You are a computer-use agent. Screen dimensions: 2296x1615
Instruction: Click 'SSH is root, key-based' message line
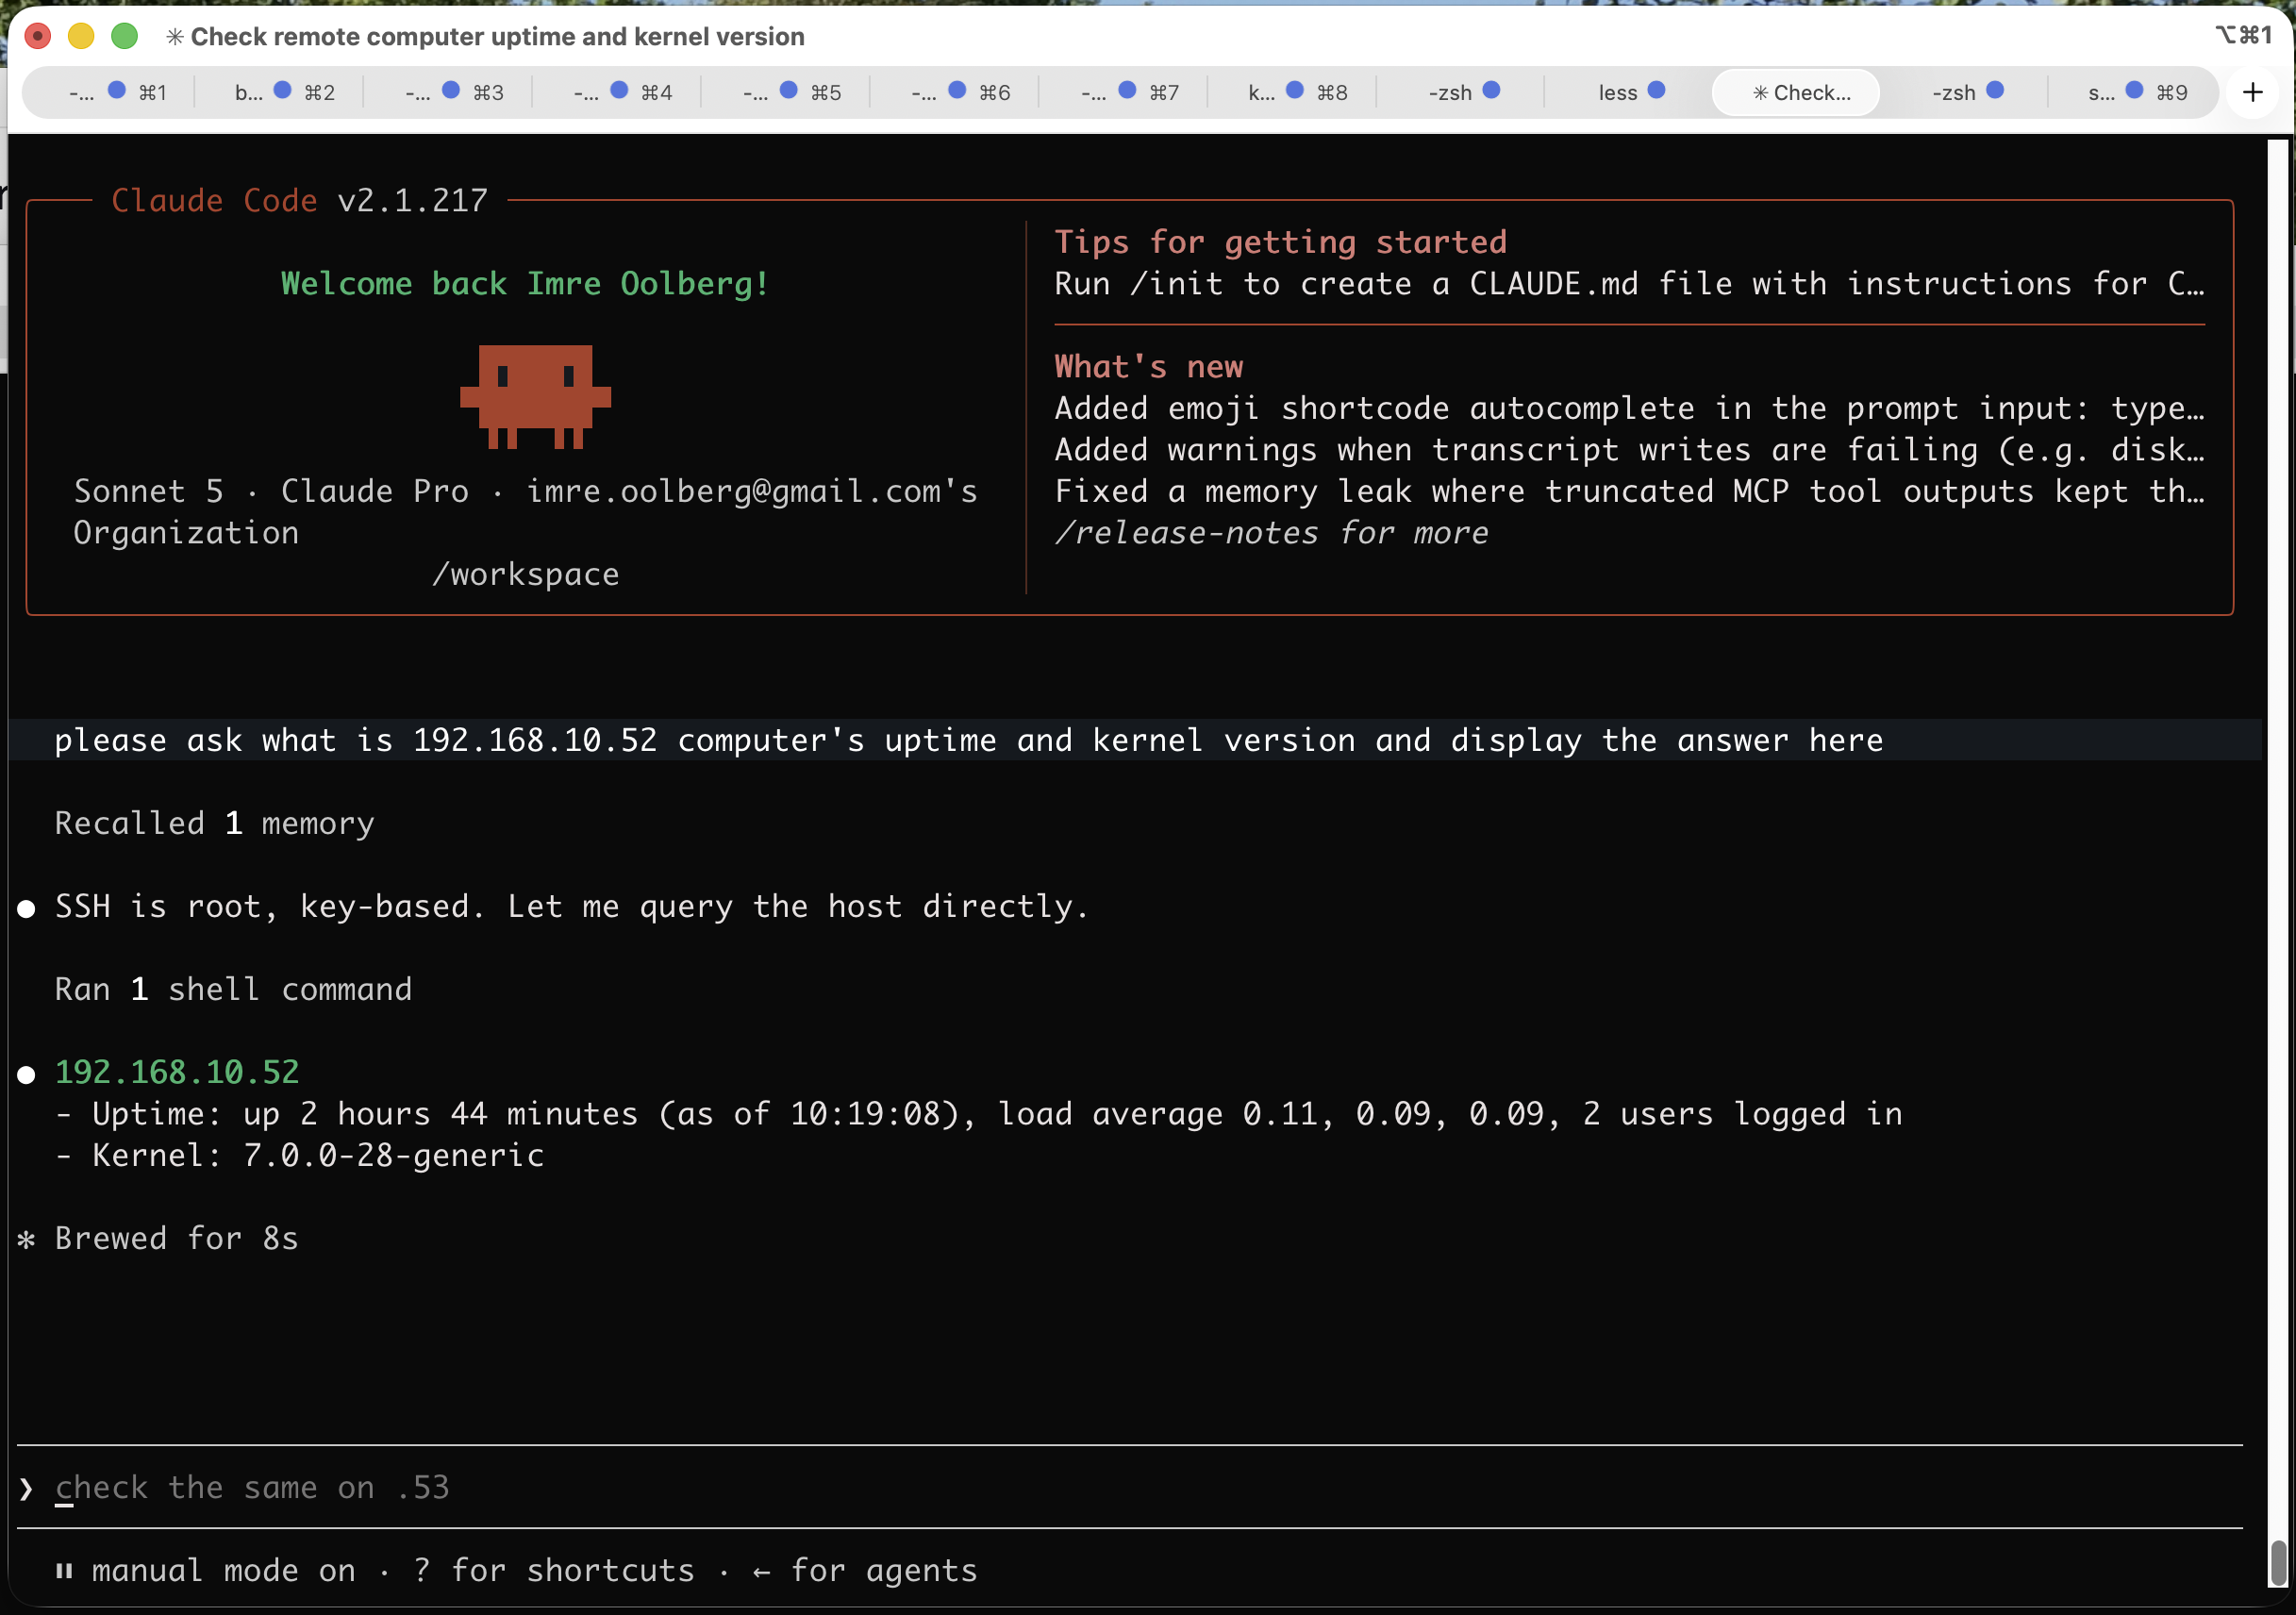click(572, 906)
